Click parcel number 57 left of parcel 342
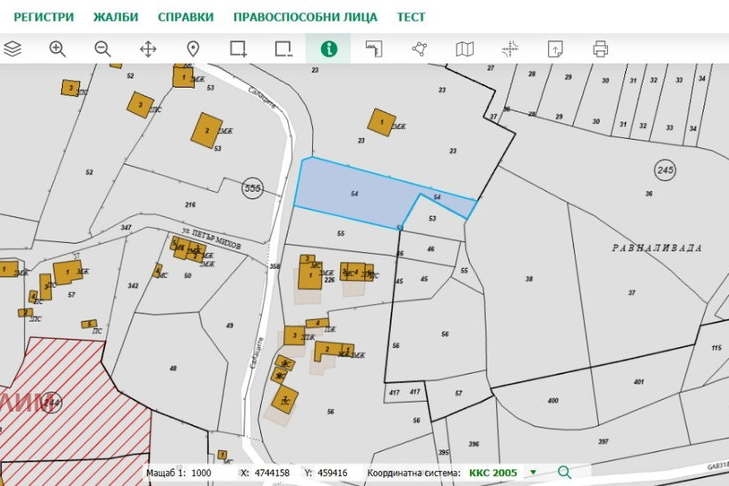This screenshot has height=486, width=729. 71,294
